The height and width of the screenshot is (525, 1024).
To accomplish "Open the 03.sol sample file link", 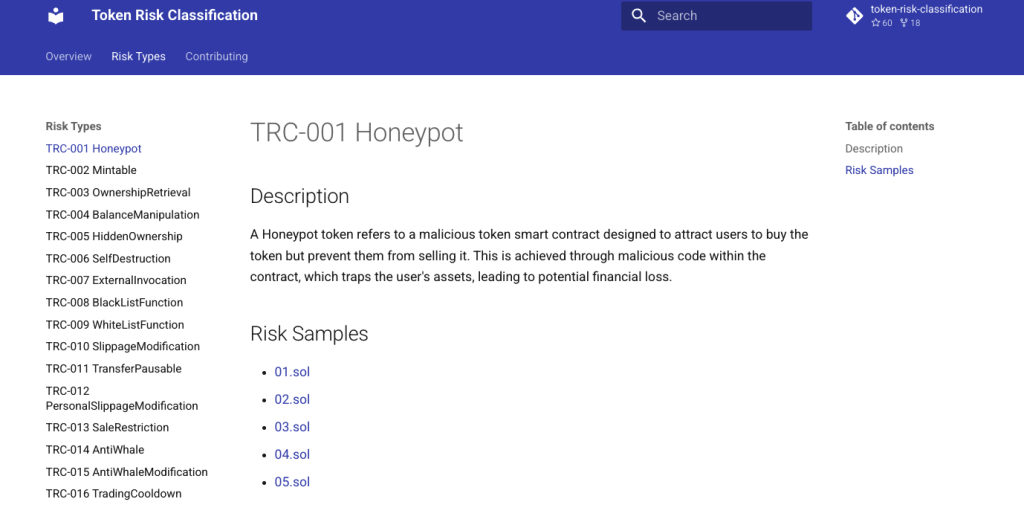I will [292, 427].
